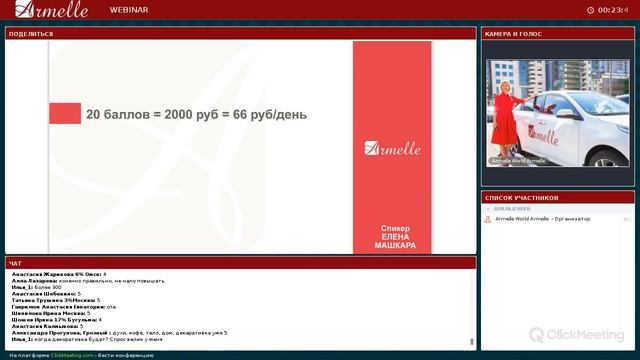The height and width of the screenshot is (360, 640).
Task: Click the Armelle World Armelle caption on video
Action: [518, 161]
